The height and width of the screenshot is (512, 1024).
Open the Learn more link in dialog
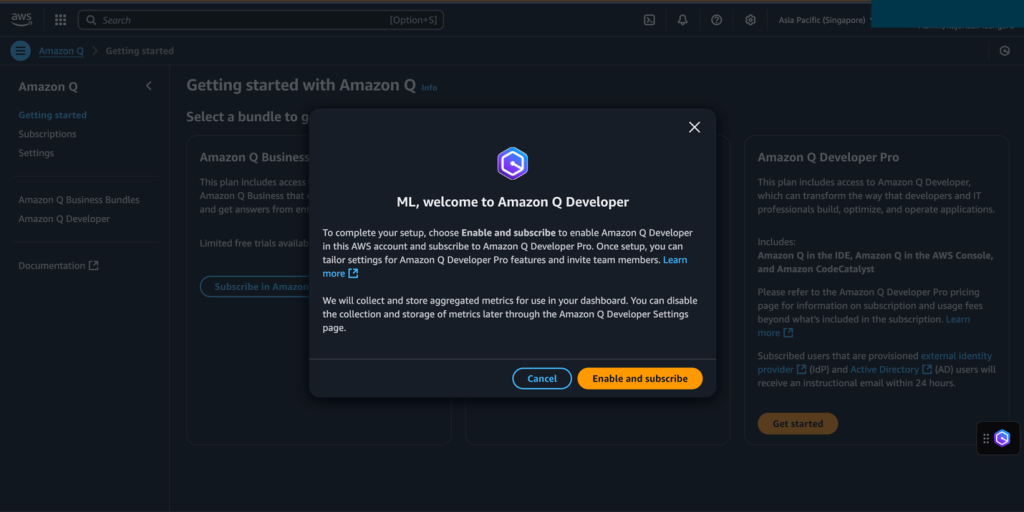675,260
